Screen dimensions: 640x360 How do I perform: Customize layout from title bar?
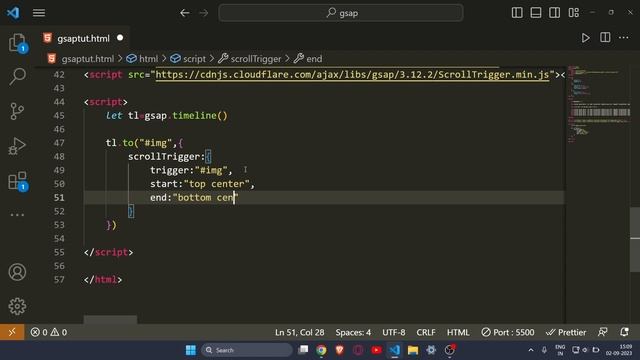[573, 13]
